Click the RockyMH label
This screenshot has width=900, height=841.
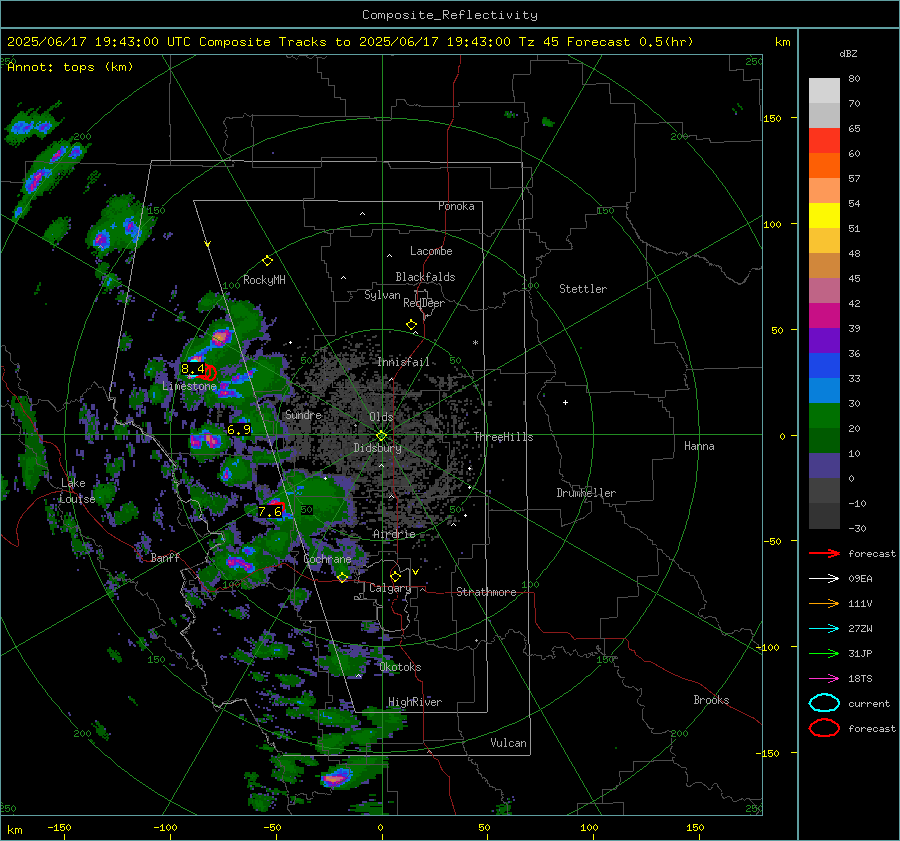click(x=264, y=280)
